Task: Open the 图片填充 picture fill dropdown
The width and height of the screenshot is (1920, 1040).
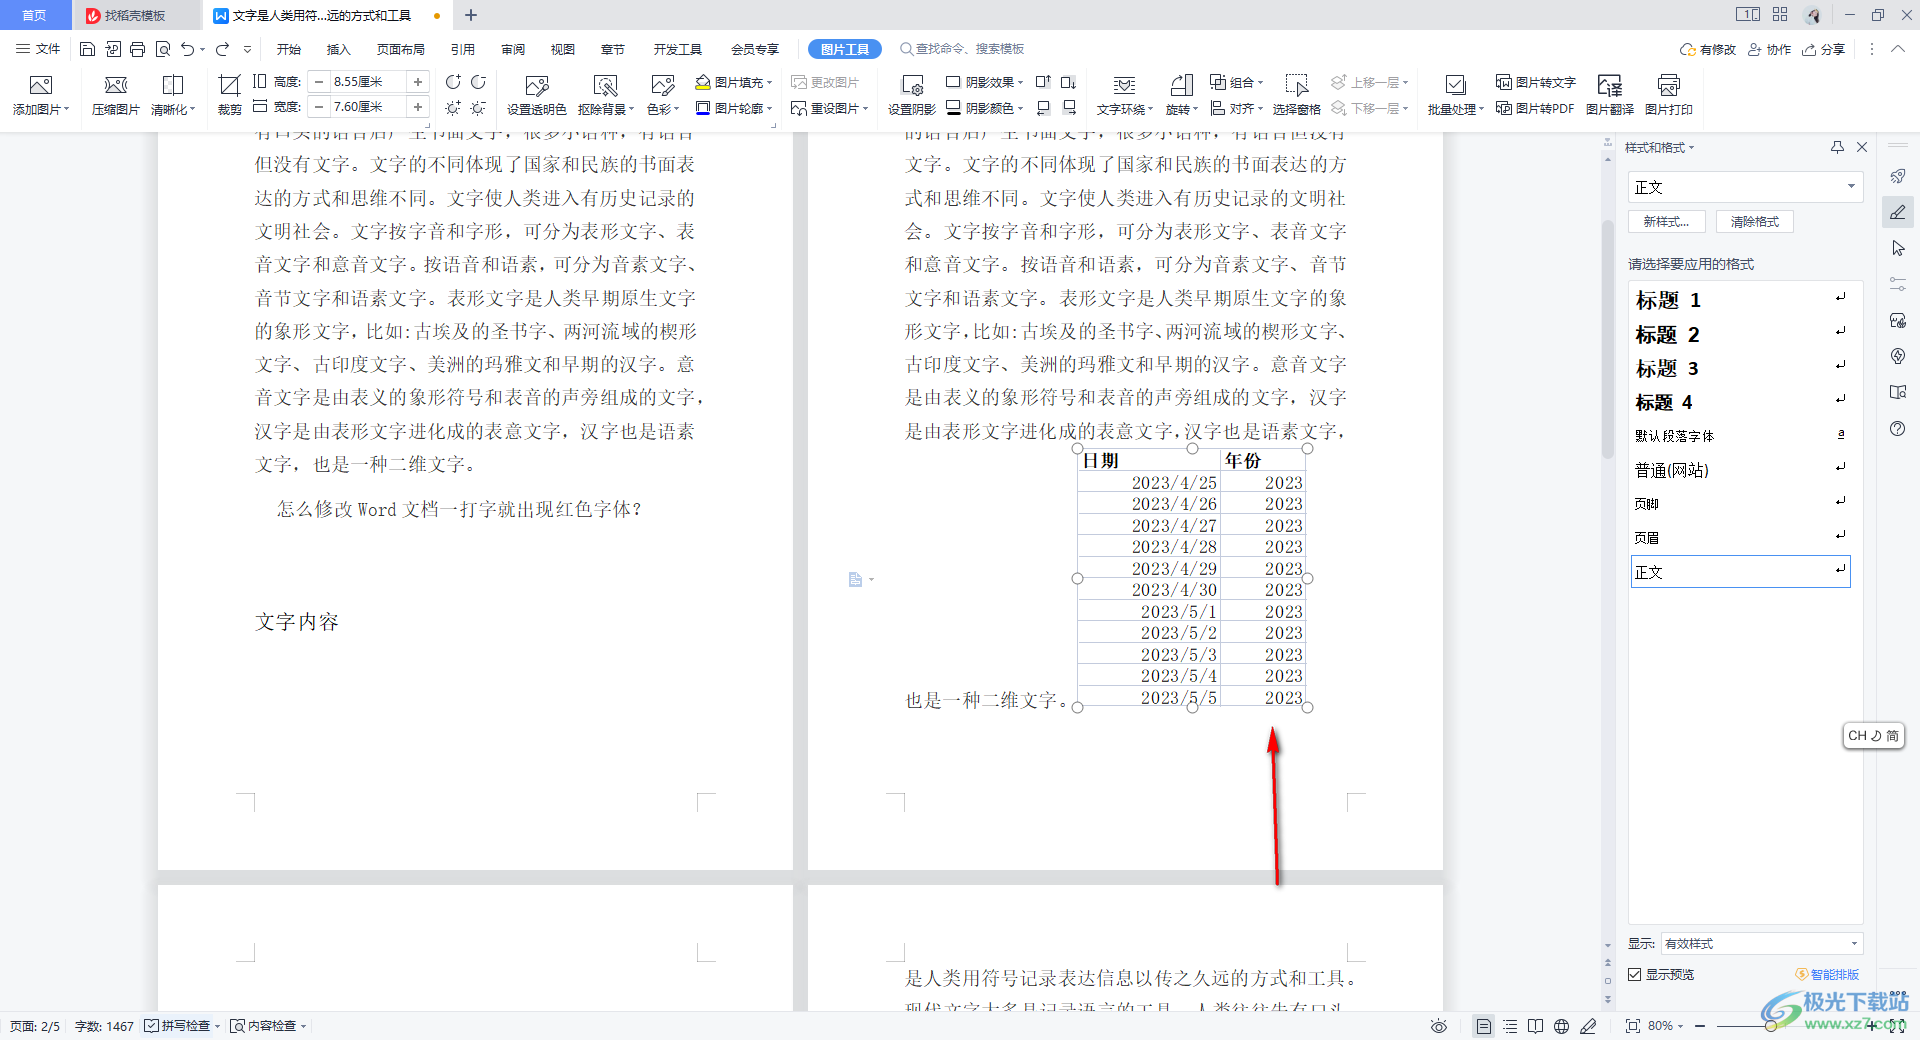Action: pos(734,82)
